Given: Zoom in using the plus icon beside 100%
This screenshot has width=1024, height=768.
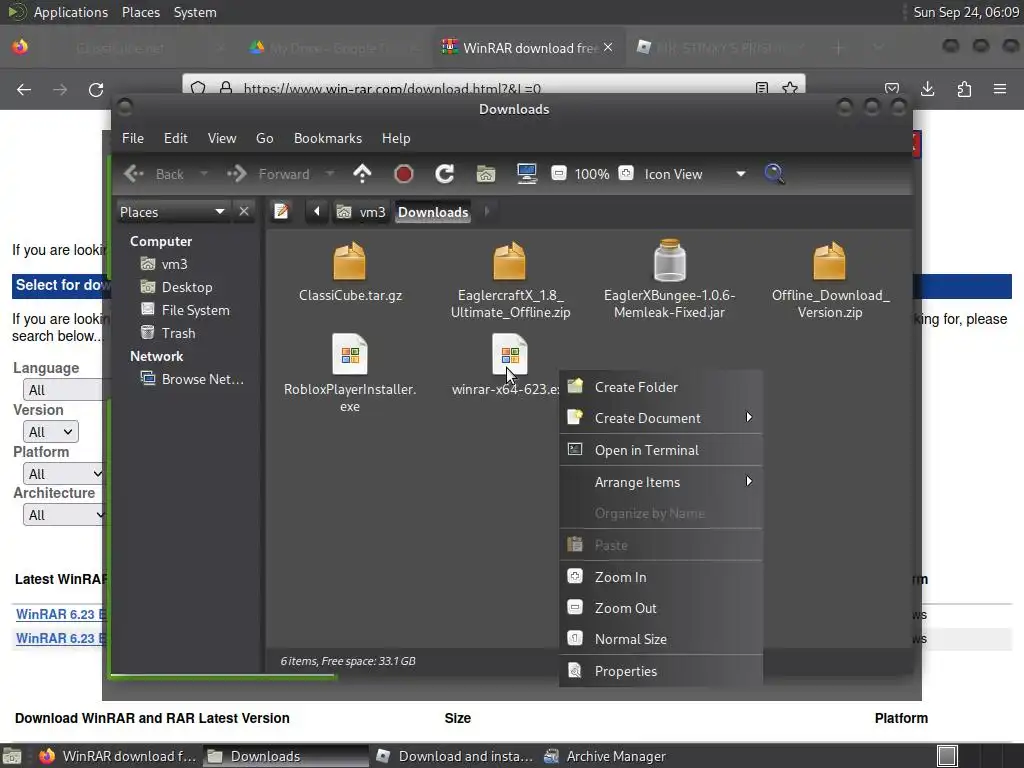Looking at the screenshot, I should pyautogui.click(x=626, y=173).
